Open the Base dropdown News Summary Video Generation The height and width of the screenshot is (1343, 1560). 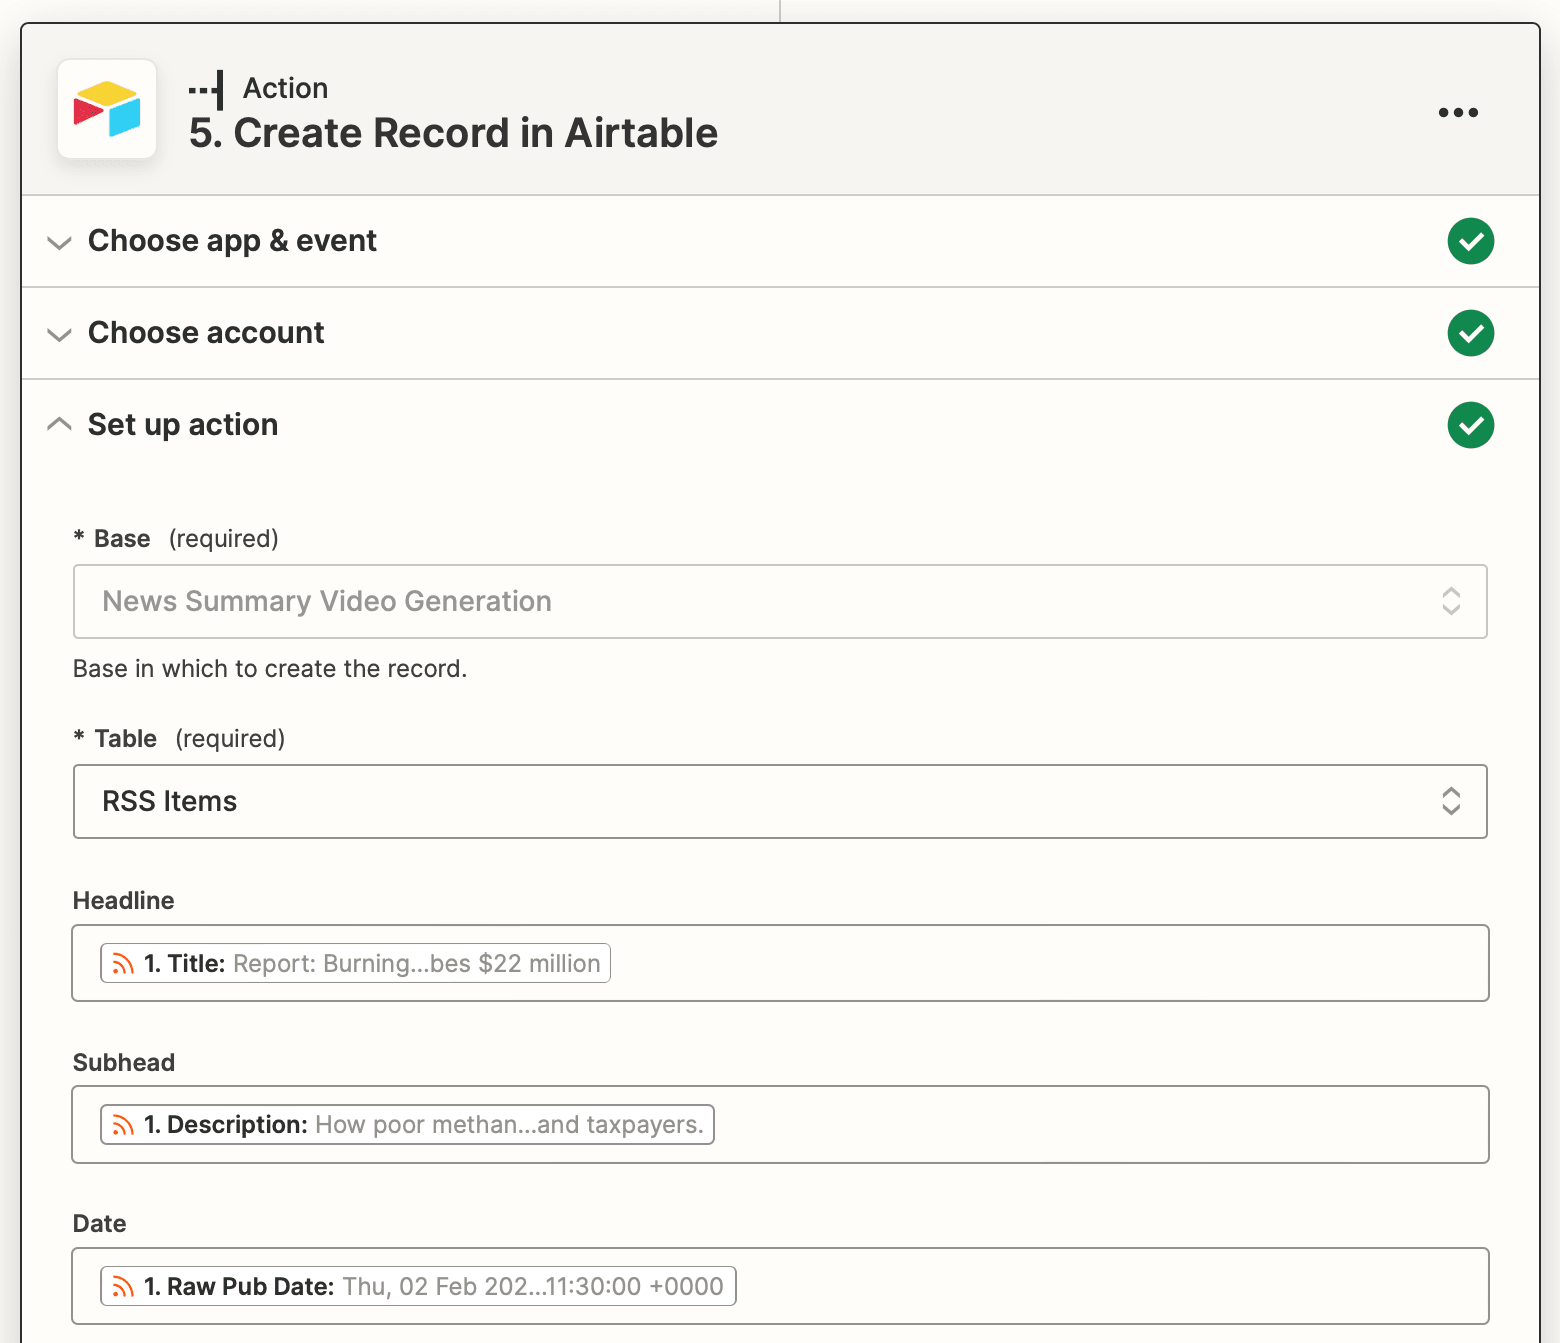click(780, 602)
